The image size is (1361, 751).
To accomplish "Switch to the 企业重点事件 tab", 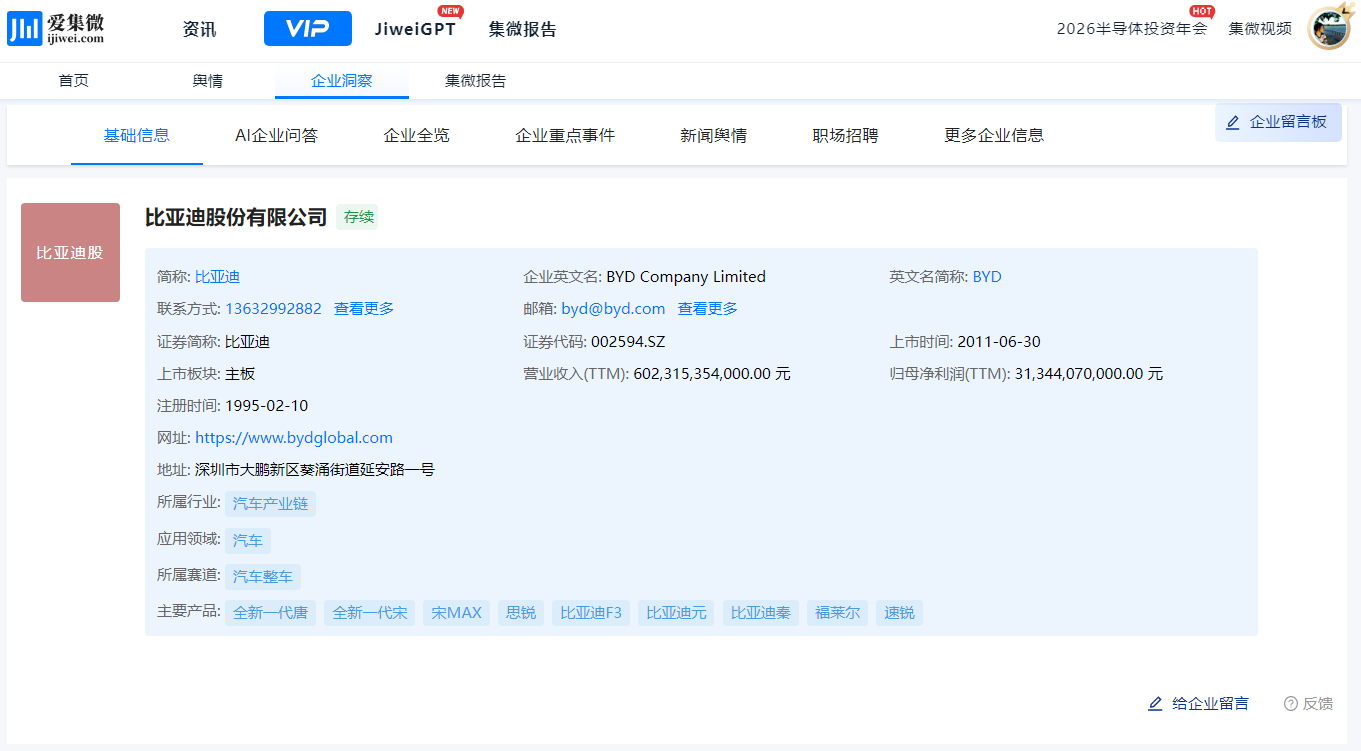I will pyautogui.click(x=564, y=135).
